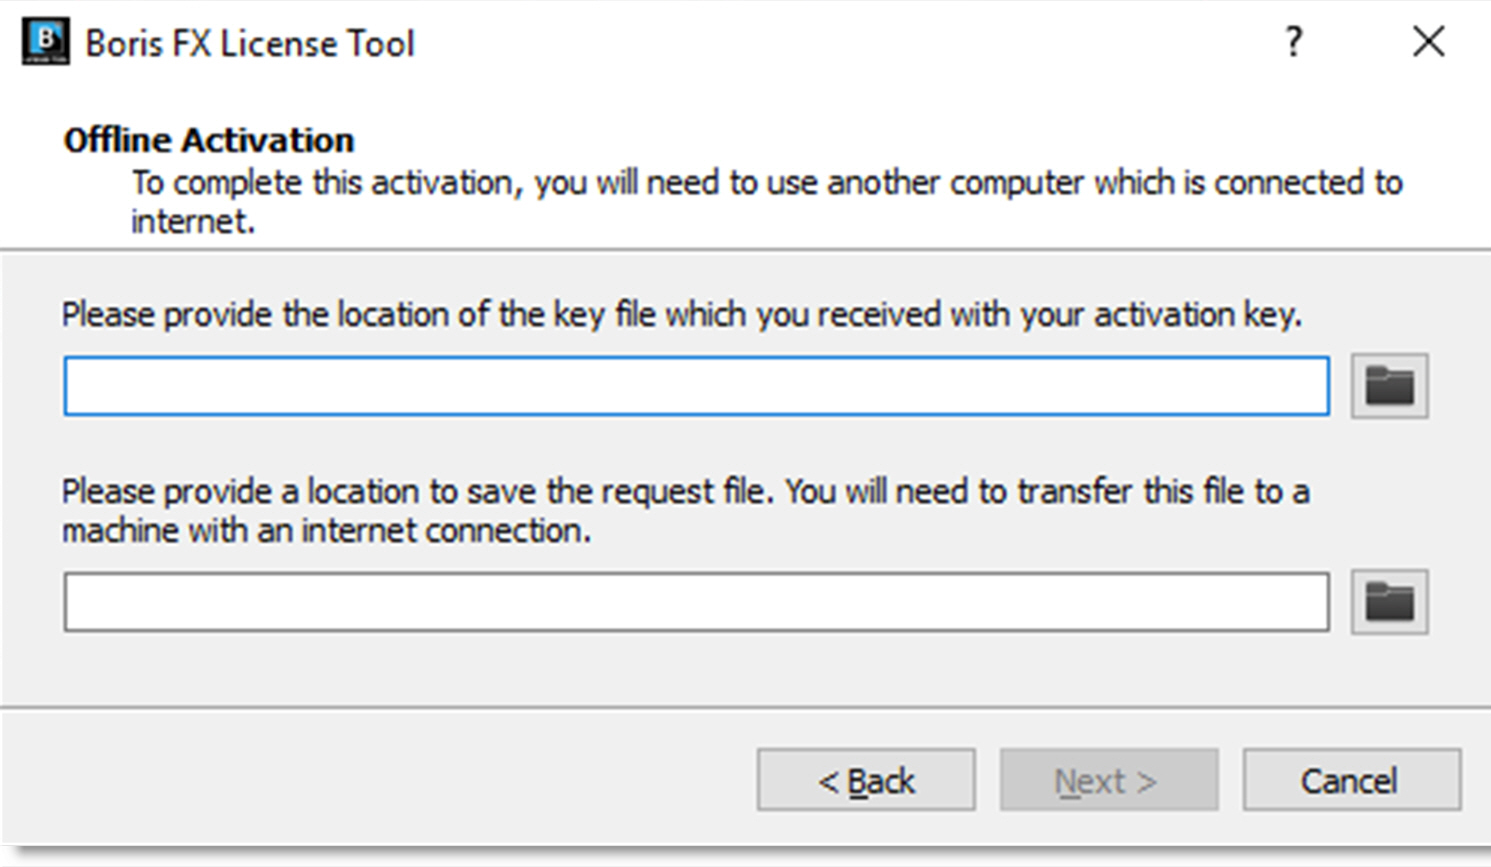Click the question mark help button
The height and width of the screenshot is (867, 1491).
coord(1293,42)
